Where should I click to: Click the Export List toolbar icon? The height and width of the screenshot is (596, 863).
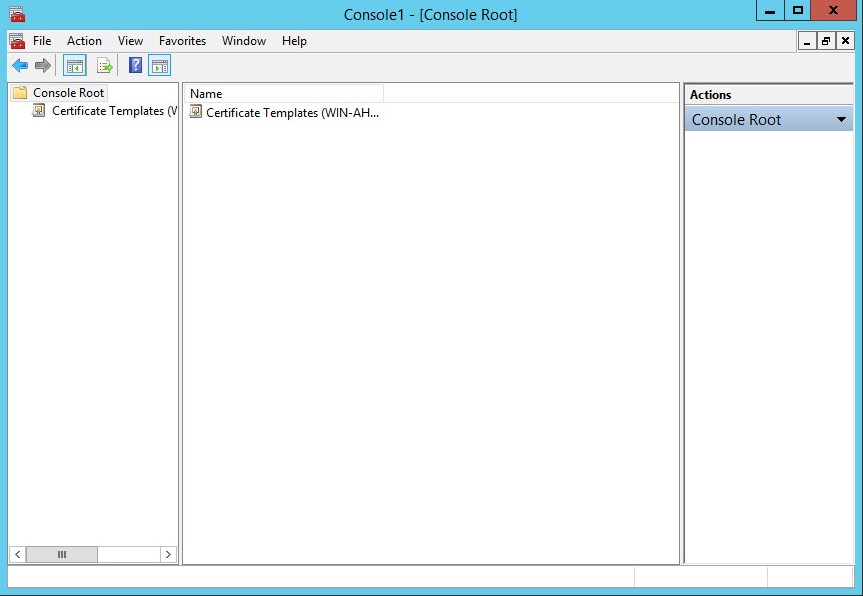(x=105, y=65)
